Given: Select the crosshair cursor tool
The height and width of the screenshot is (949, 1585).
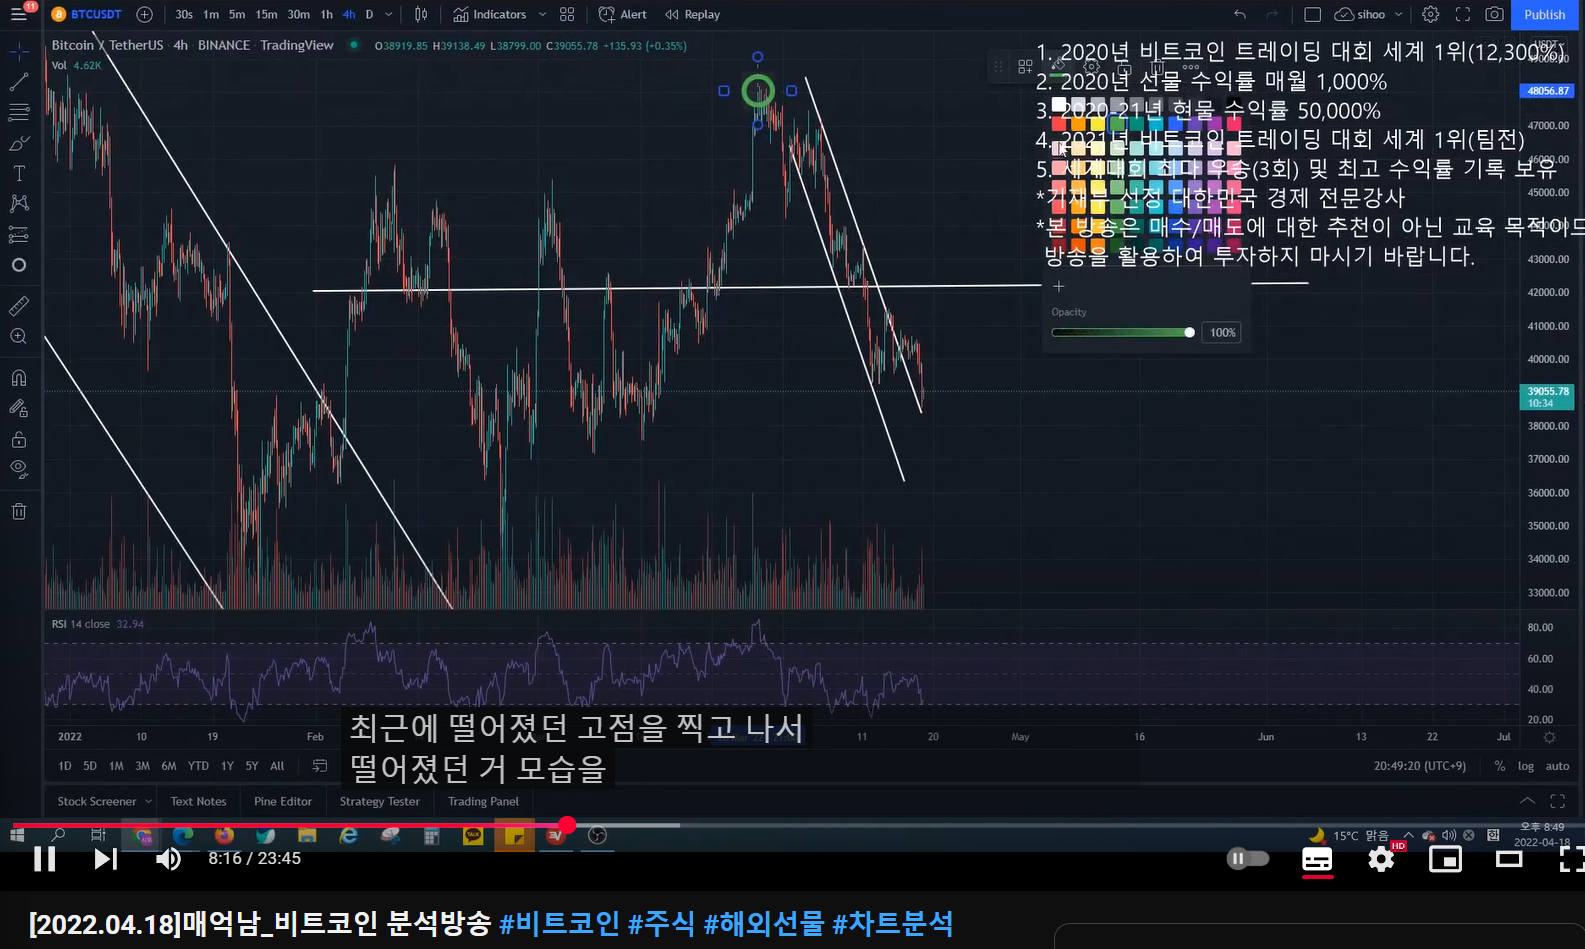Looking at the screenshot, I should click(19, 51).
